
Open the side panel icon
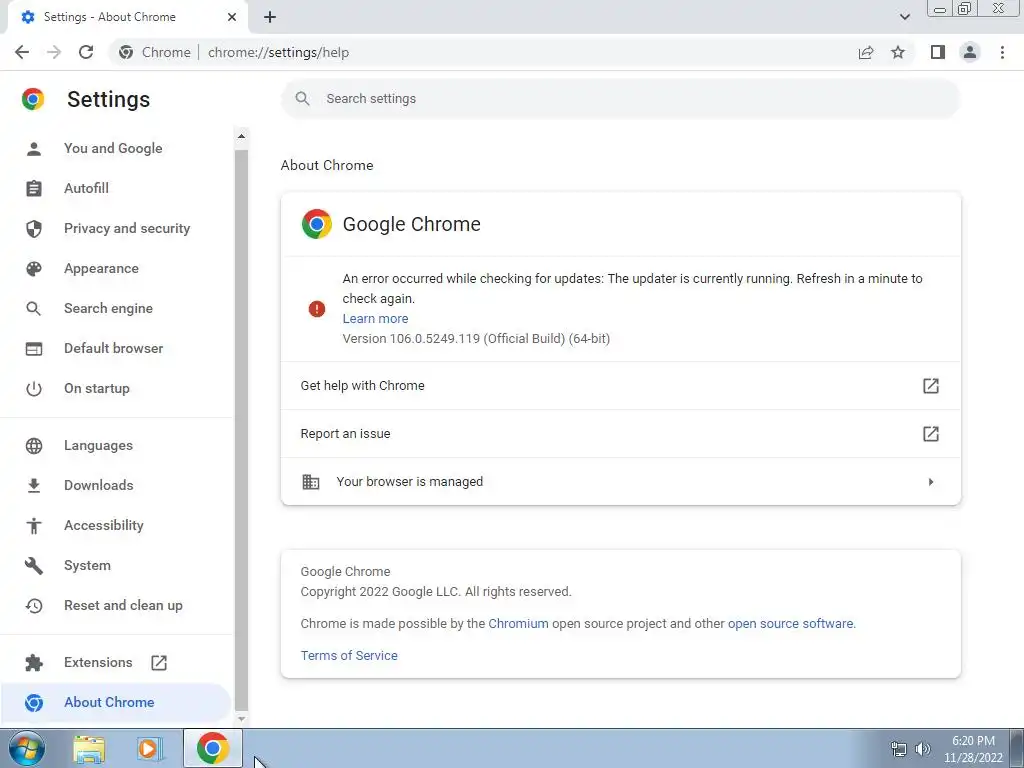point(938,52)
